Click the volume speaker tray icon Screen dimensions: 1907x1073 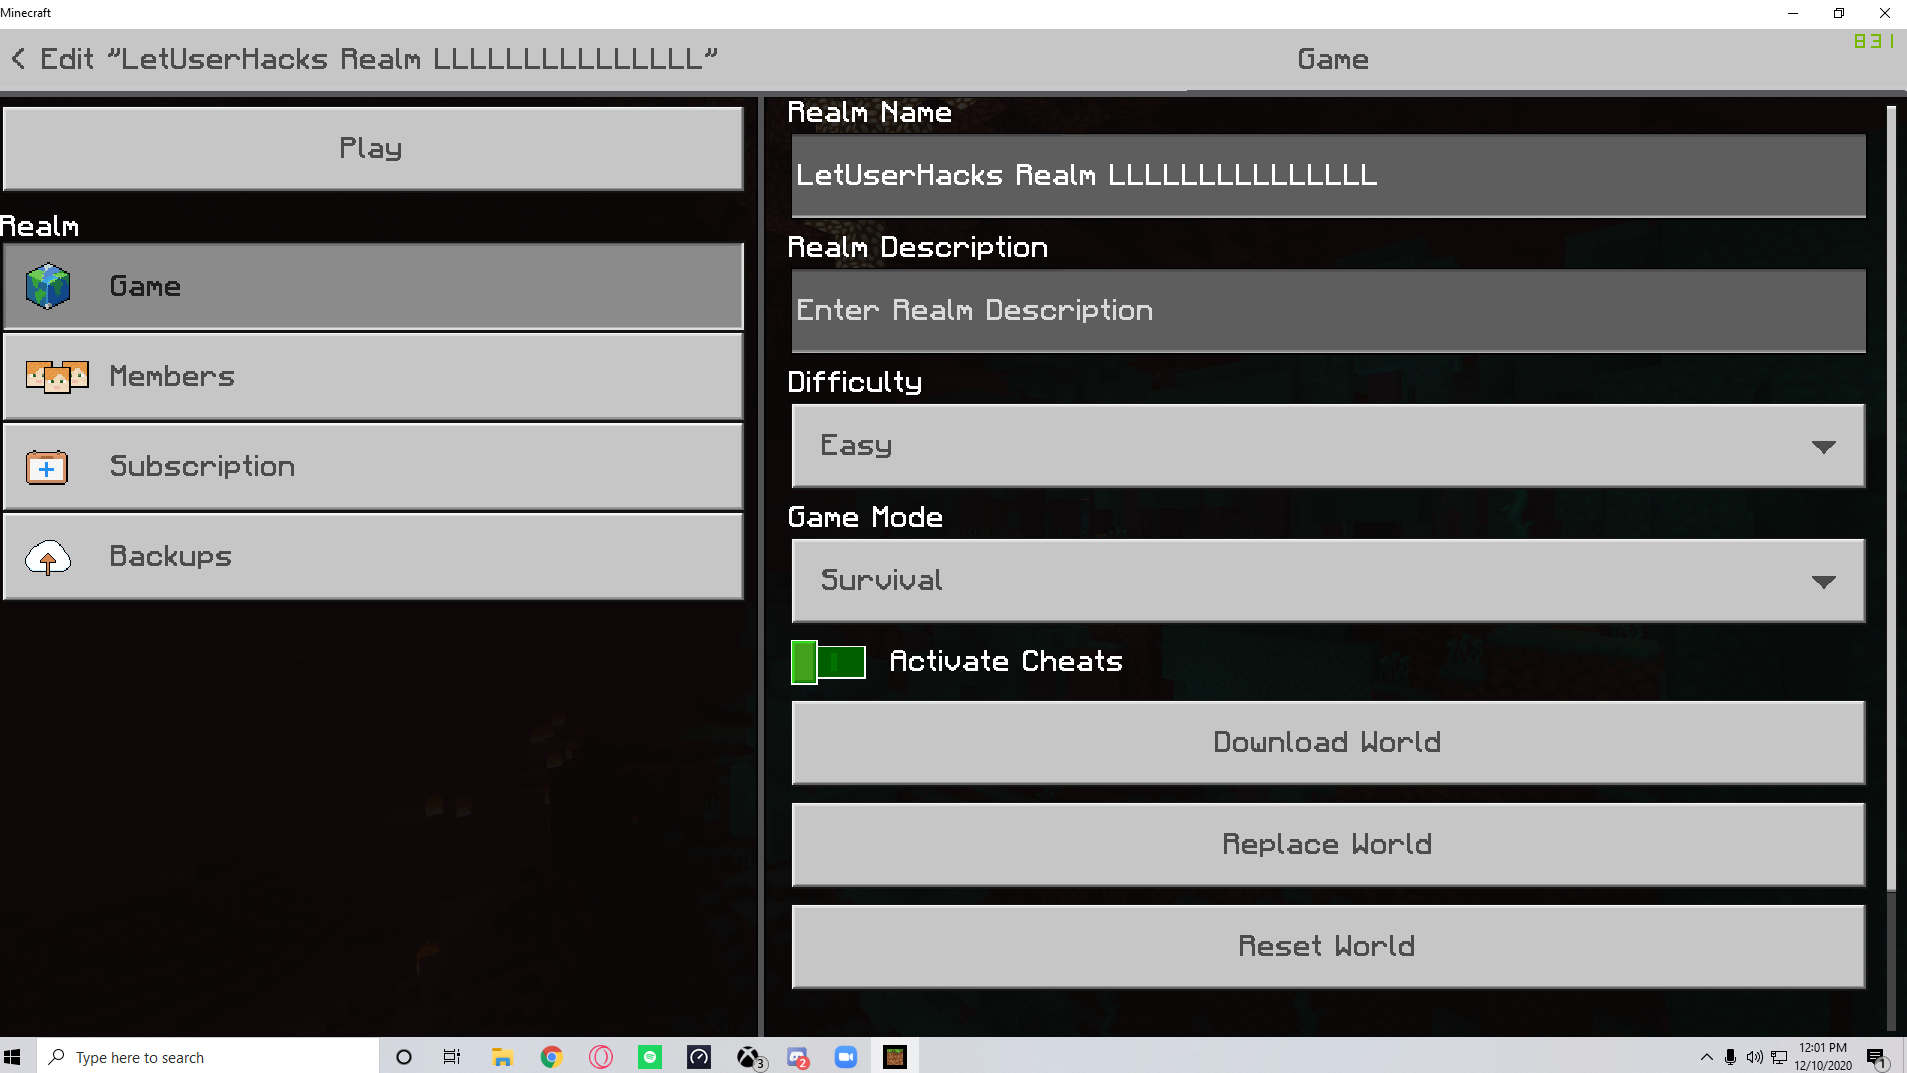[1754, 1057]
